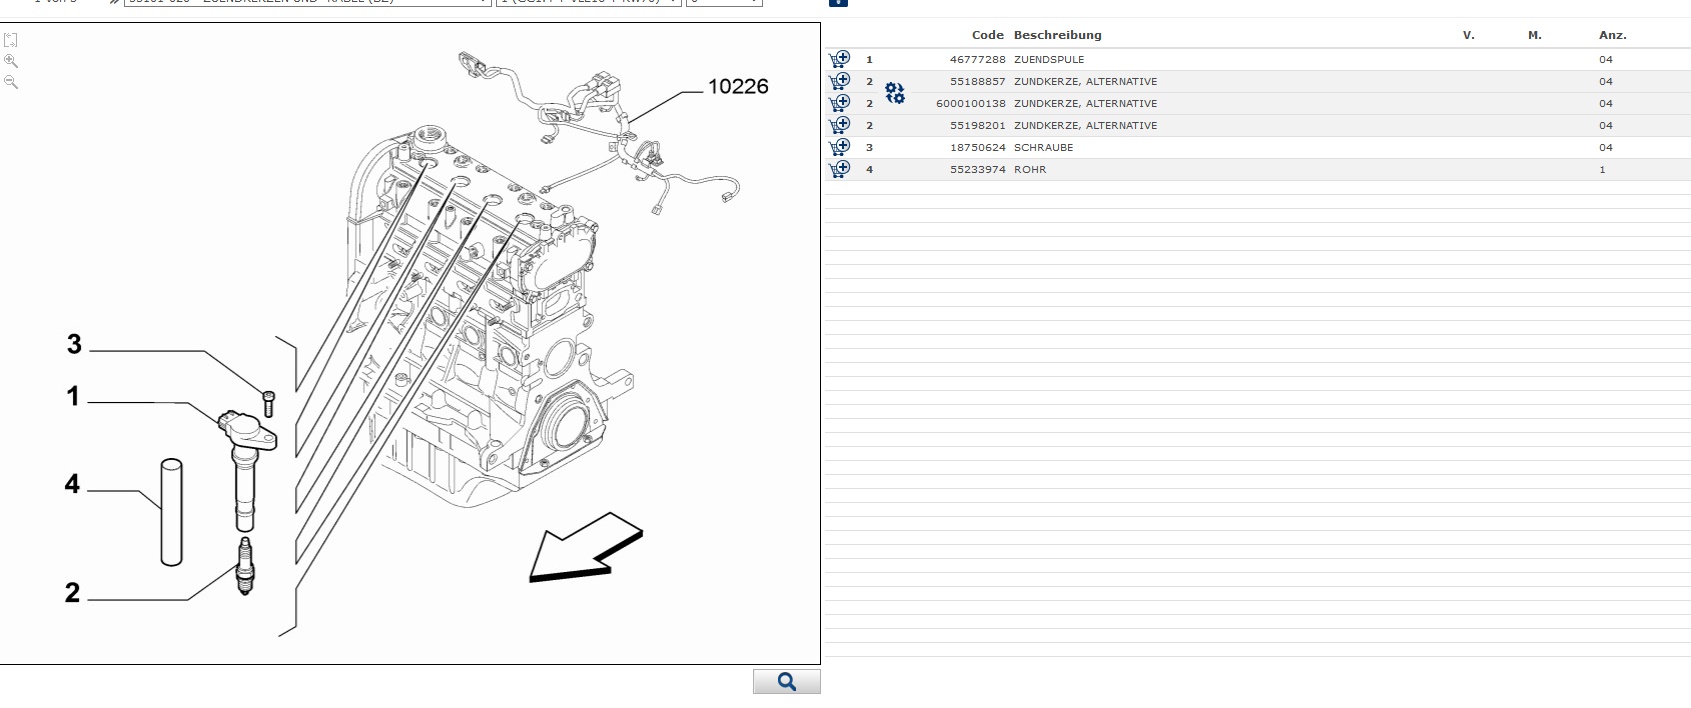Add ROHR 55233974 to cart
The width and height of the screenshot is (1691, 708).
tap(839, 169)
